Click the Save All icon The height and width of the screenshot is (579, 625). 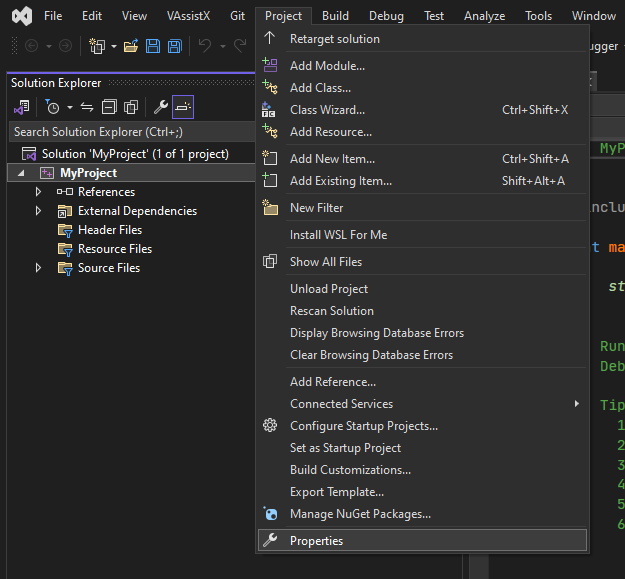click(175, 46)
